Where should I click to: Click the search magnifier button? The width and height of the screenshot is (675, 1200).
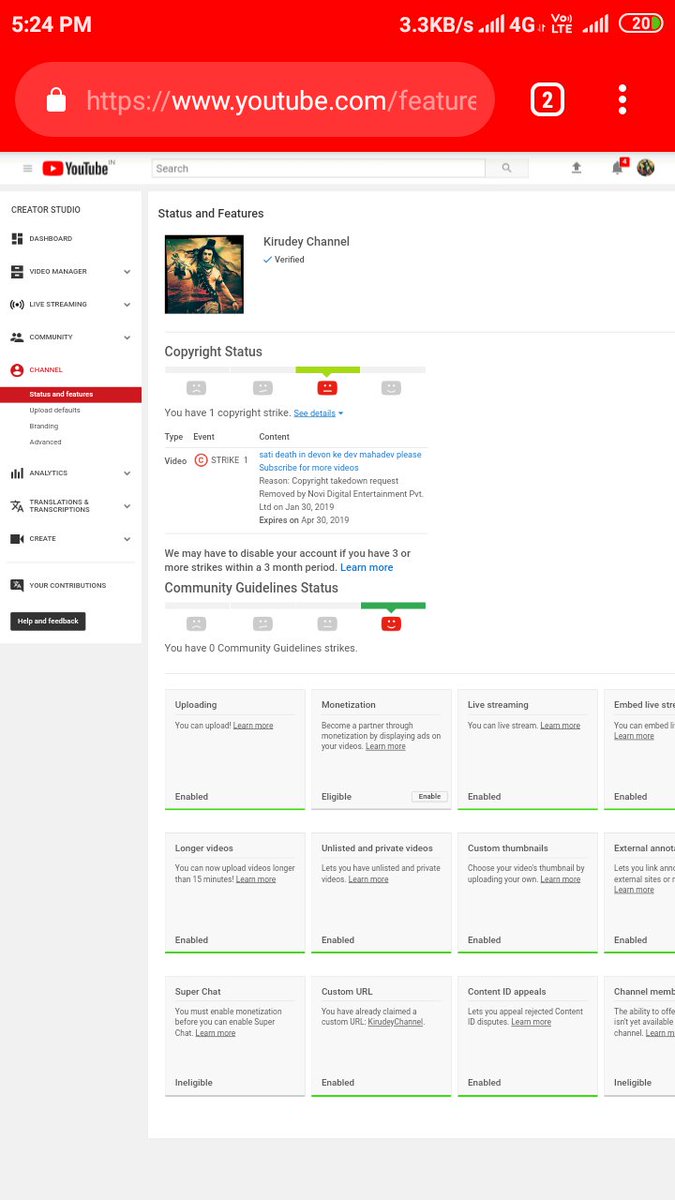[x=506, y=168]
